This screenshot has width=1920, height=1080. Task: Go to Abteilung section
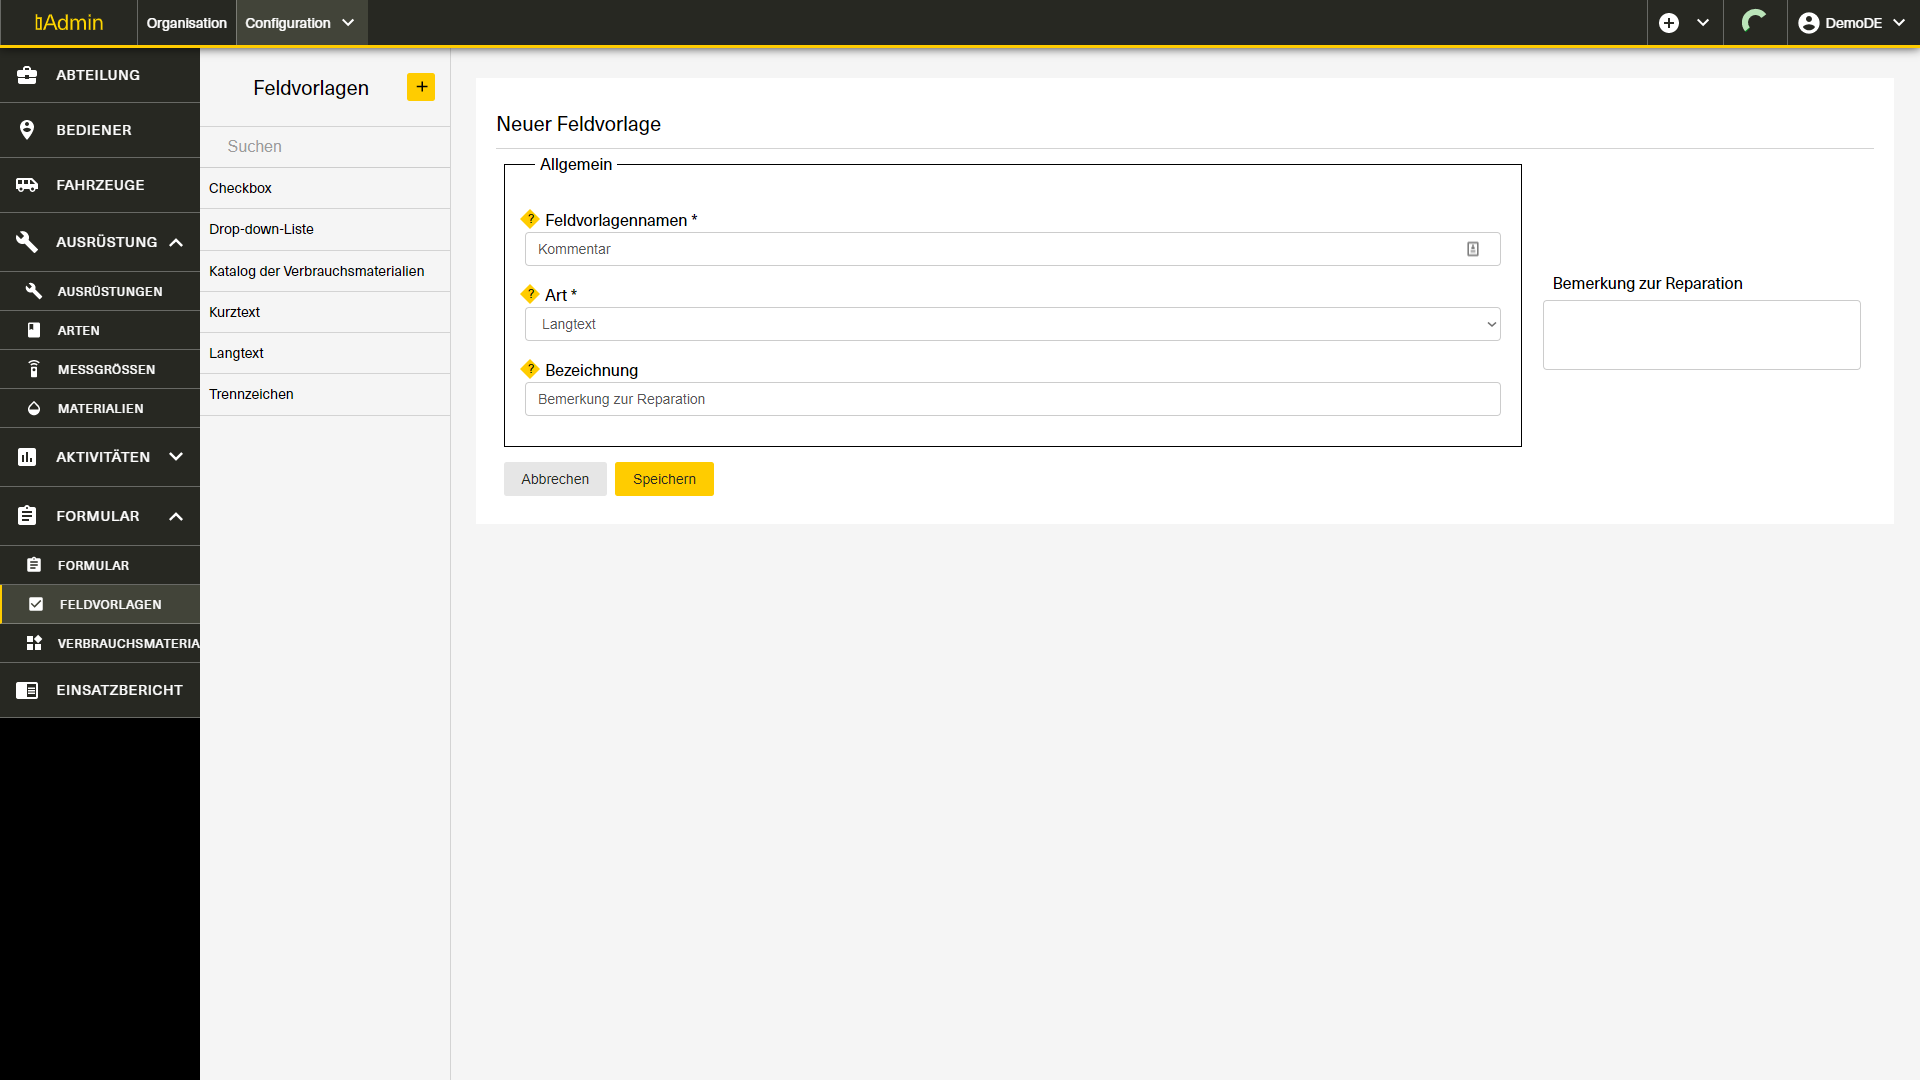click(x=100, y=75)
